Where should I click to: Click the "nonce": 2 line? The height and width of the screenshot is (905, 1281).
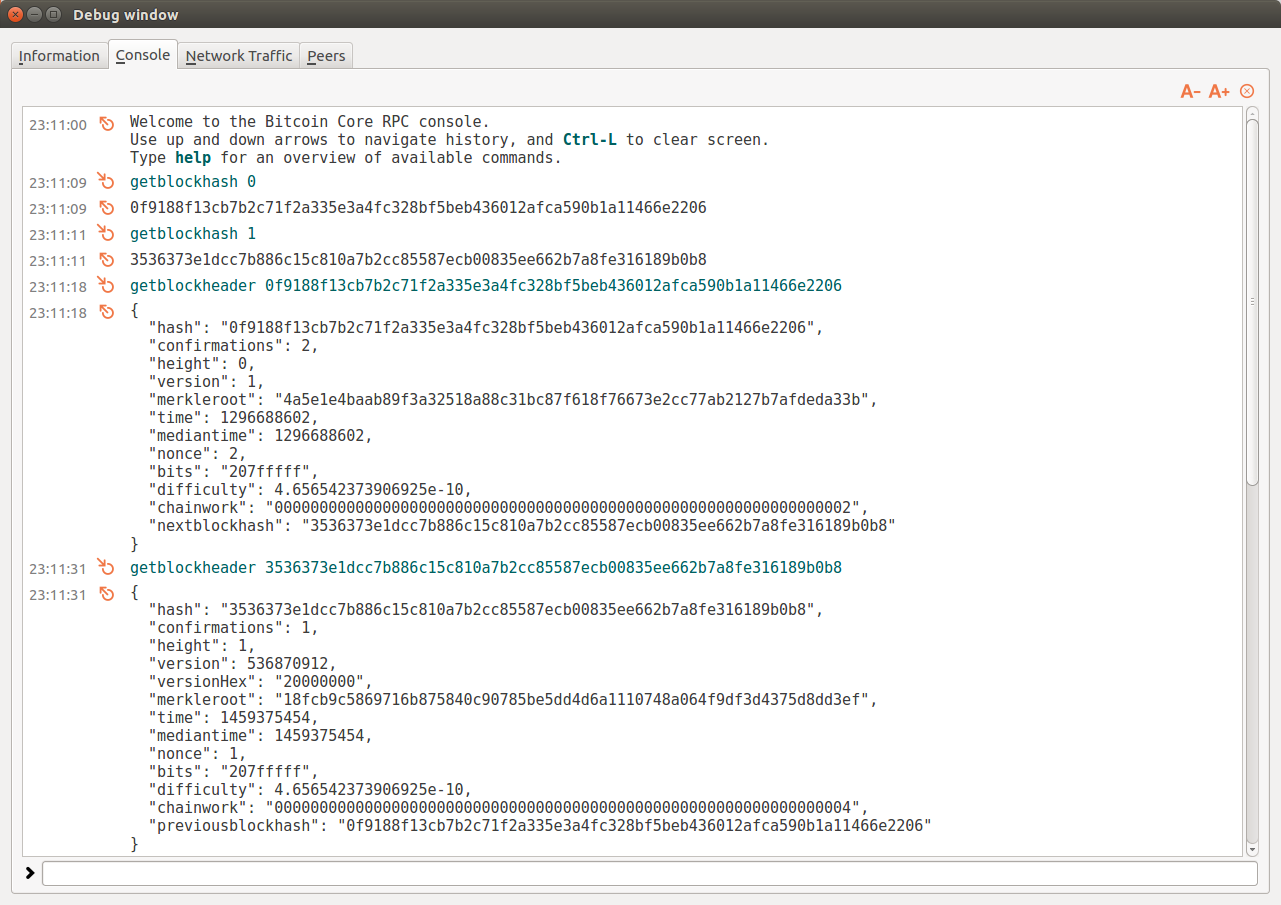tap(197, 454)
